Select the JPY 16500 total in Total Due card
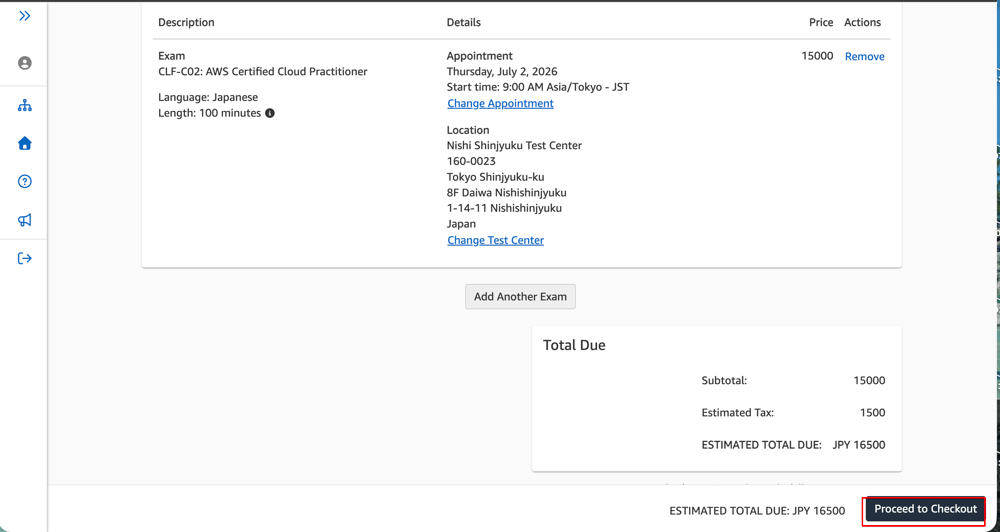Screen dimensions: 1000x532 pos(859,445)
